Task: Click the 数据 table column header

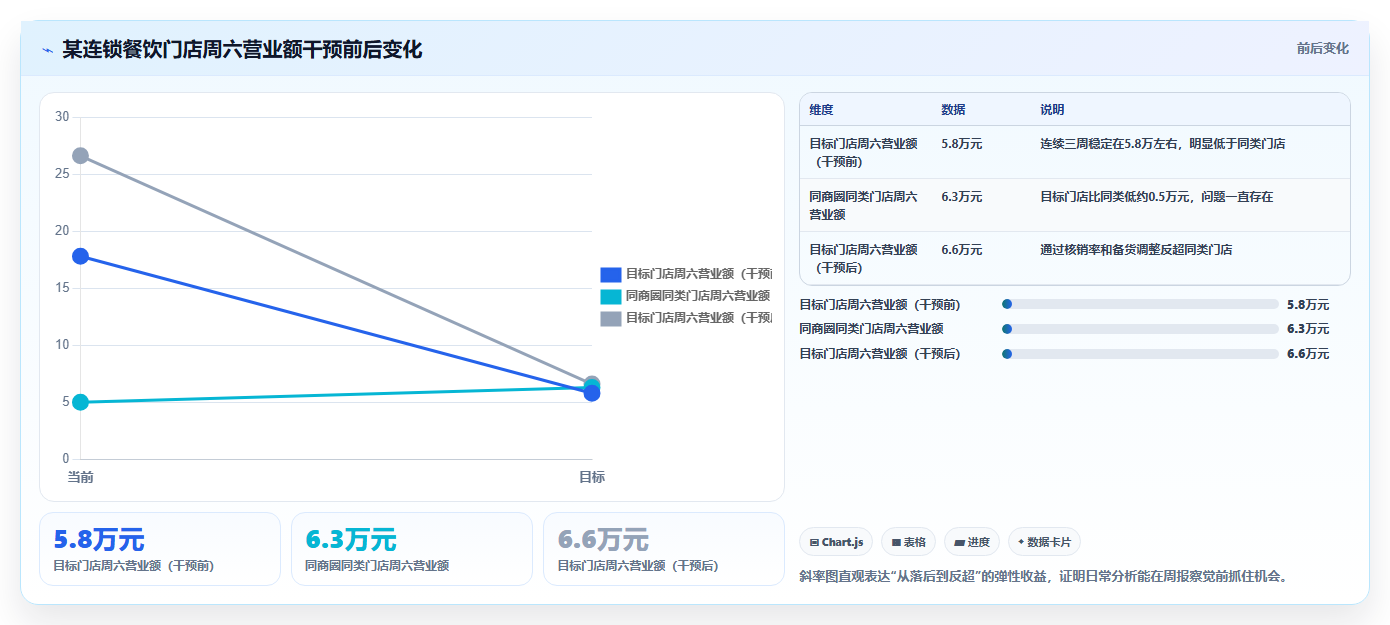Action: point(953,110)
